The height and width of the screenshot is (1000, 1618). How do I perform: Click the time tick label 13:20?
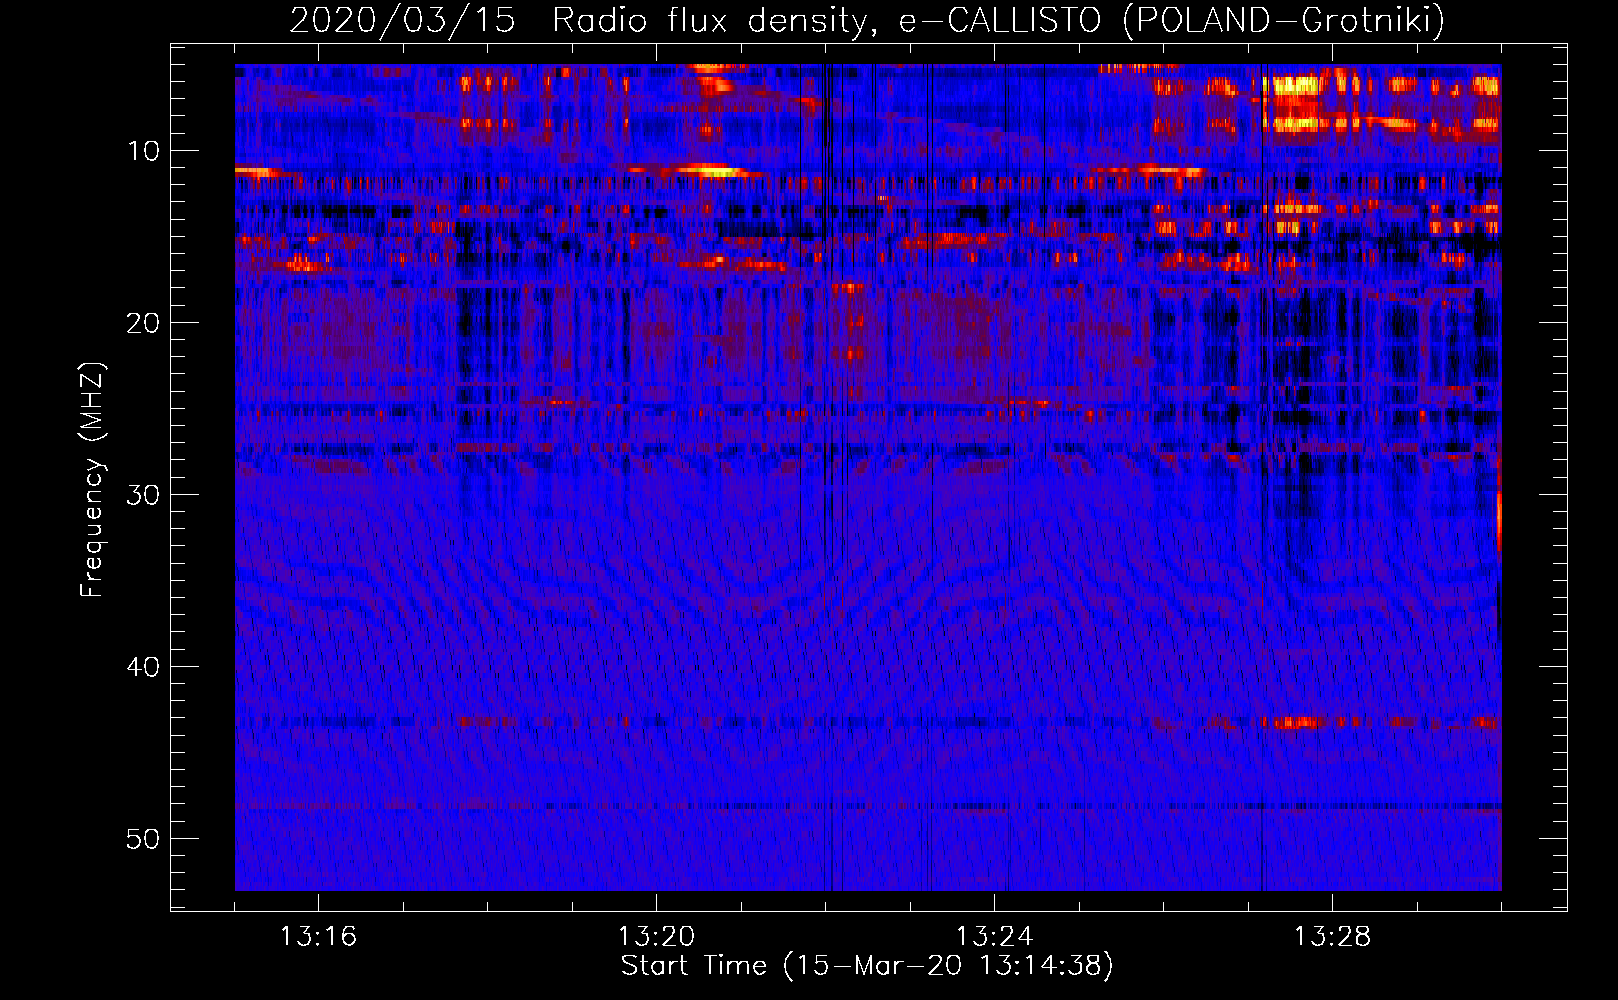tap(656, 936)
